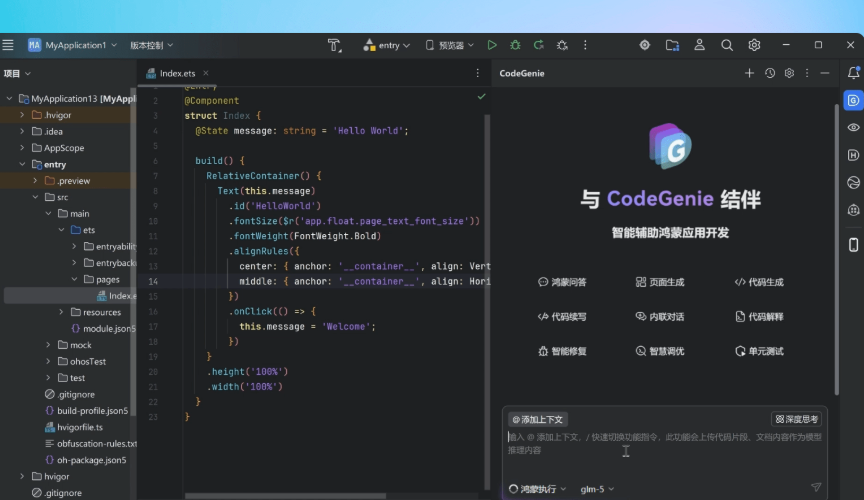Close the Index.ets tab
Screen dimensions: 864x500
click(206, 73)
